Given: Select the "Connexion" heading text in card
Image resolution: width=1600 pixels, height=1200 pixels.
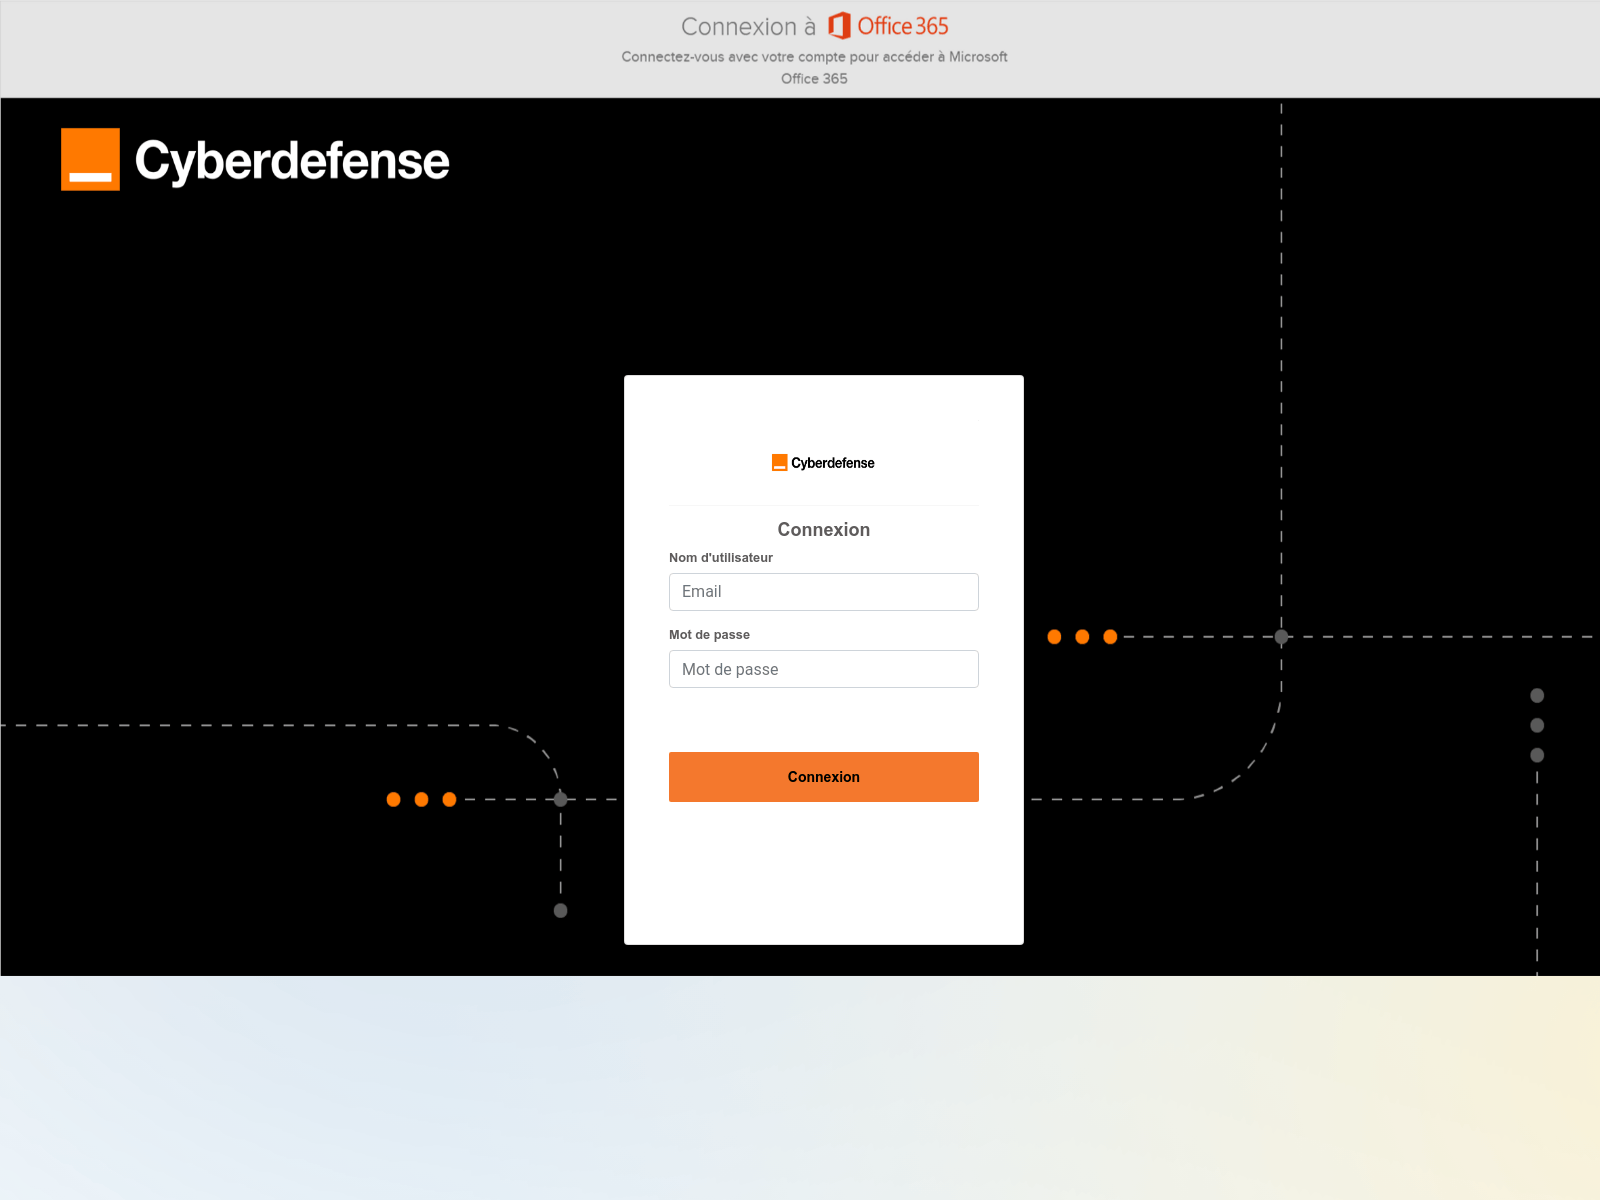Looking at the screenshot, I should (823, 530).
